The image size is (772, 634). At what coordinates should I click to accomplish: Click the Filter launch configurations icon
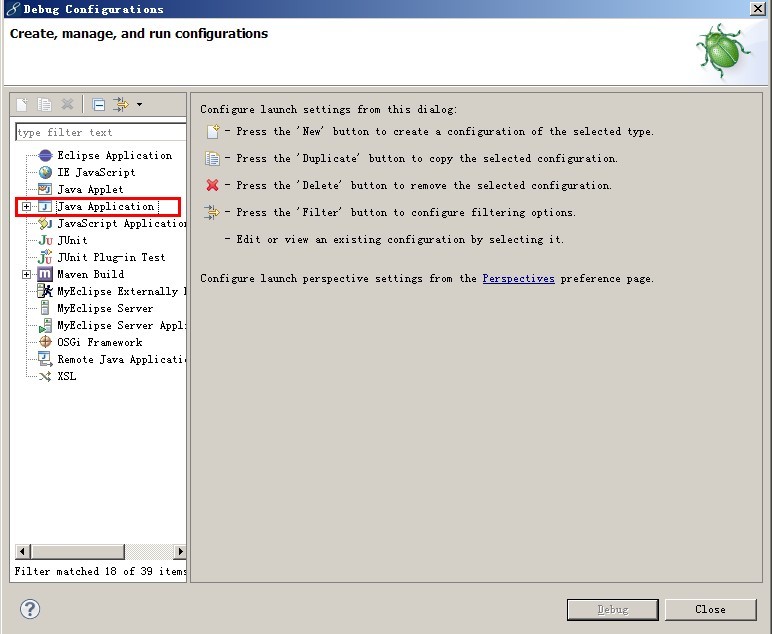pos(121,104)
